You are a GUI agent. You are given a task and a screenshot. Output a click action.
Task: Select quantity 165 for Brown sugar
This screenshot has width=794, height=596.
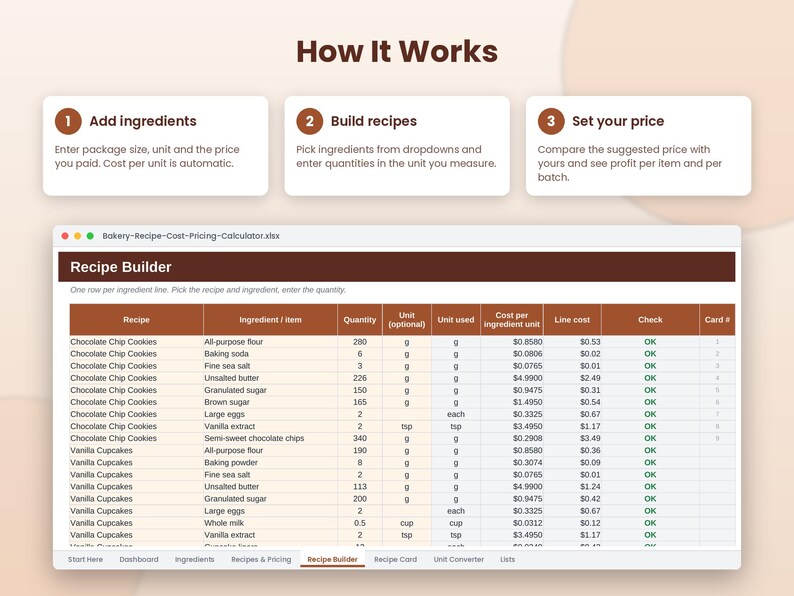360,402
